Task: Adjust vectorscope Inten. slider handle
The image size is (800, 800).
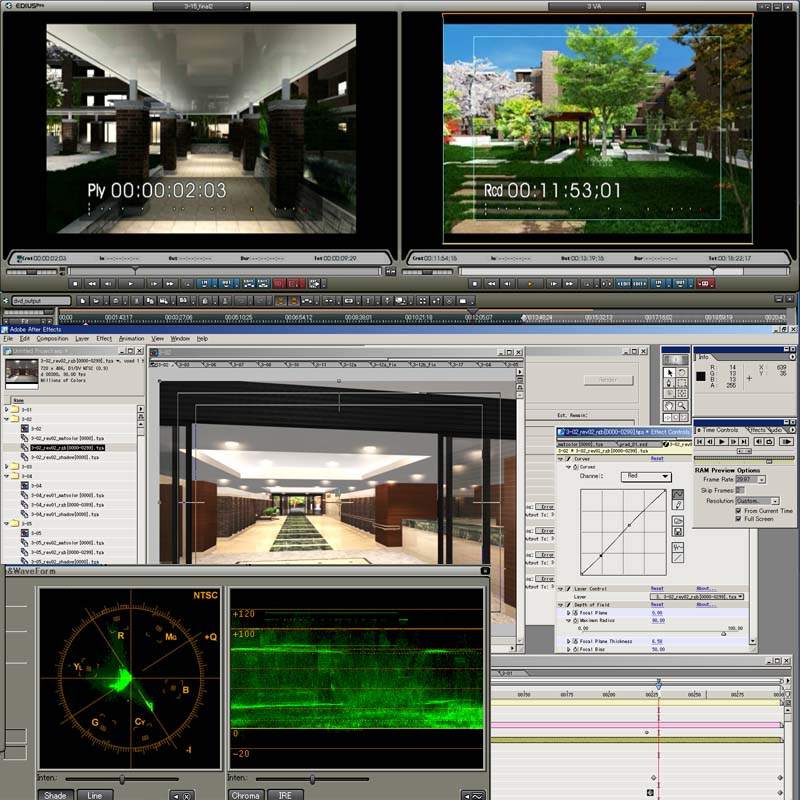Action: pyautogui.click(x=122, y=779)
